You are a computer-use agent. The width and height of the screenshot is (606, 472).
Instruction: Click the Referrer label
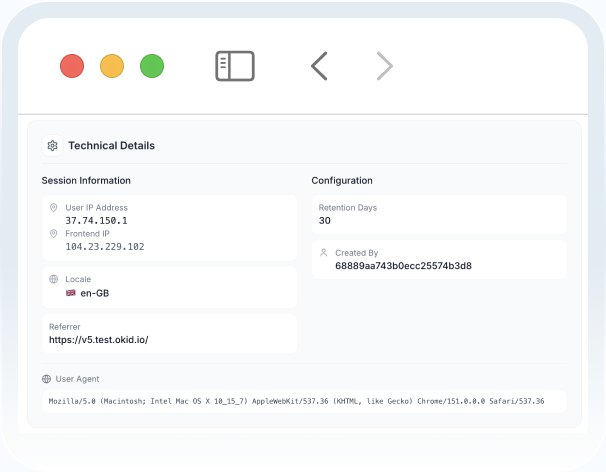pyautogui.click(x=65, y=327)
